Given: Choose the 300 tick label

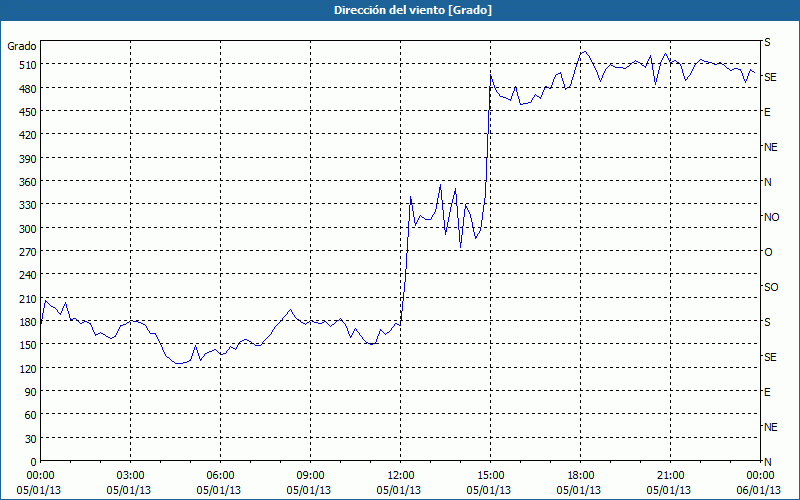Looking at the screenshot, I should pos(29,229).
